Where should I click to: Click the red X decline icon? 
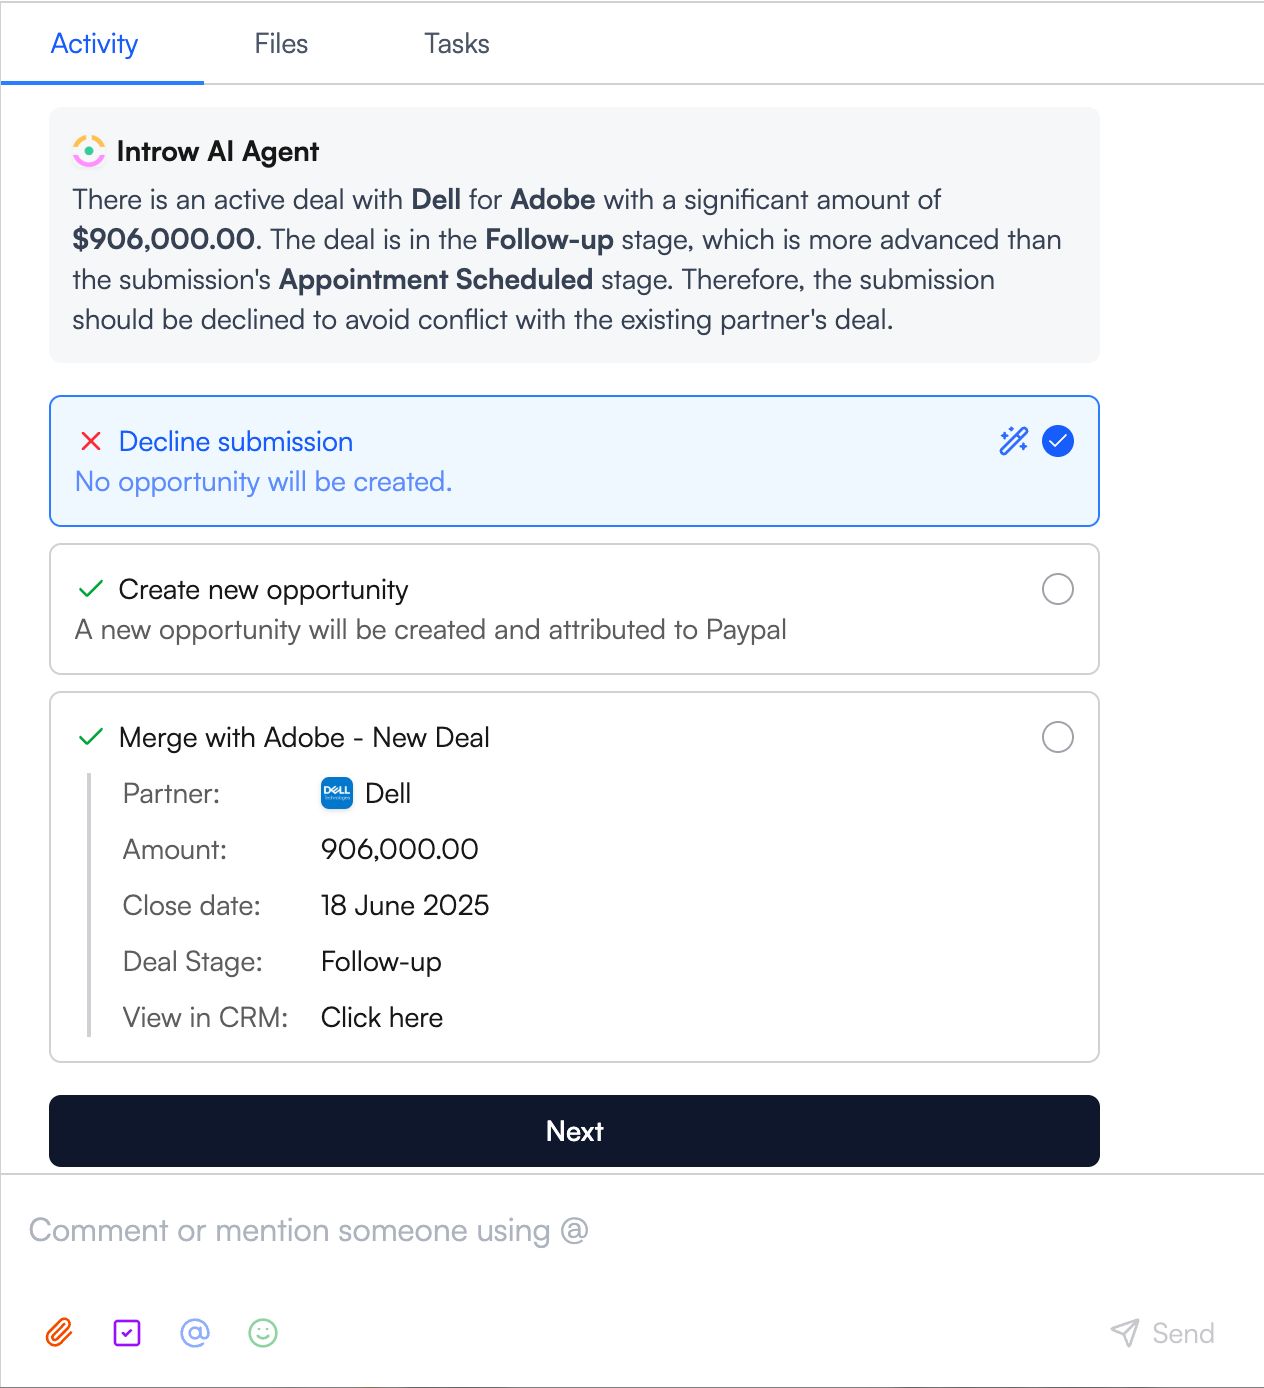pos(91,441)
